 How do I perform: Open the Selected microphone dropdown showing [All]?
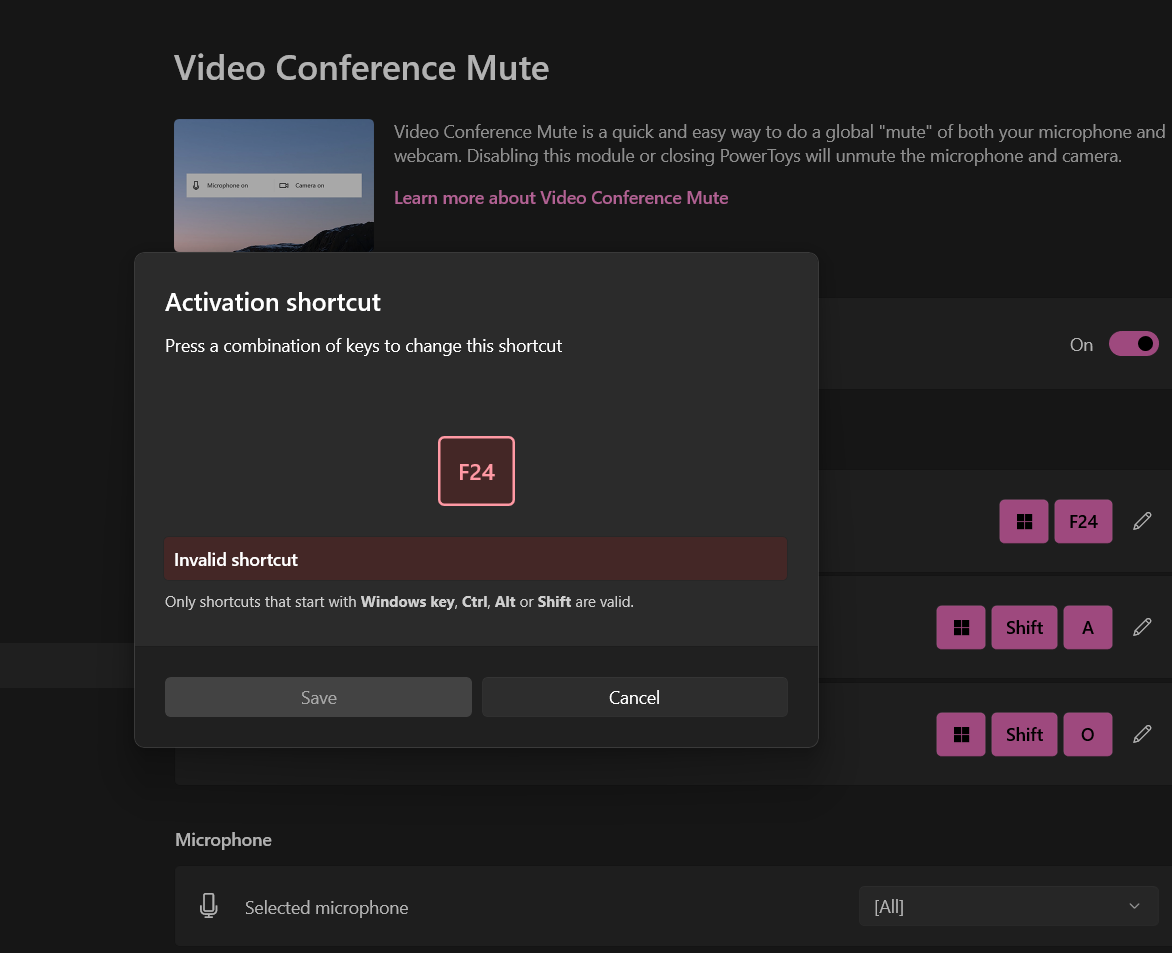[x=1008, y=906]
